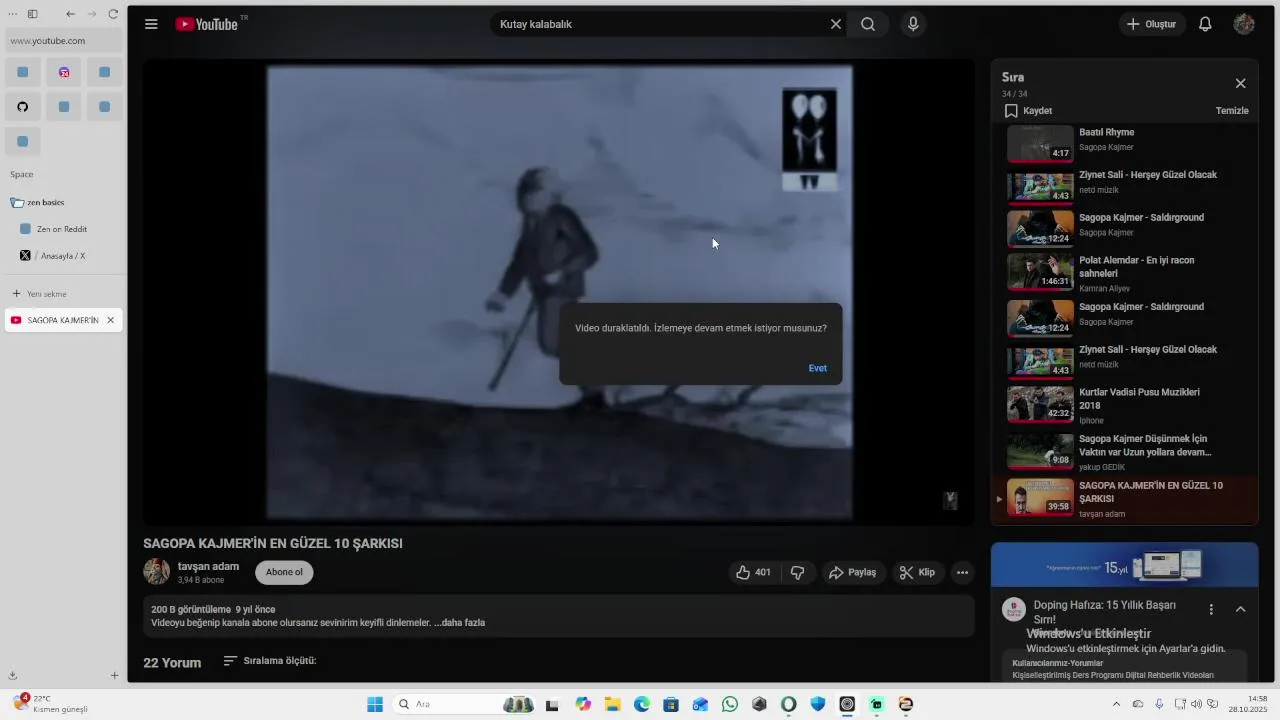Click the www.youtube.com address bar
This screenshot has height=720, width=1280.
coord(64,41)
